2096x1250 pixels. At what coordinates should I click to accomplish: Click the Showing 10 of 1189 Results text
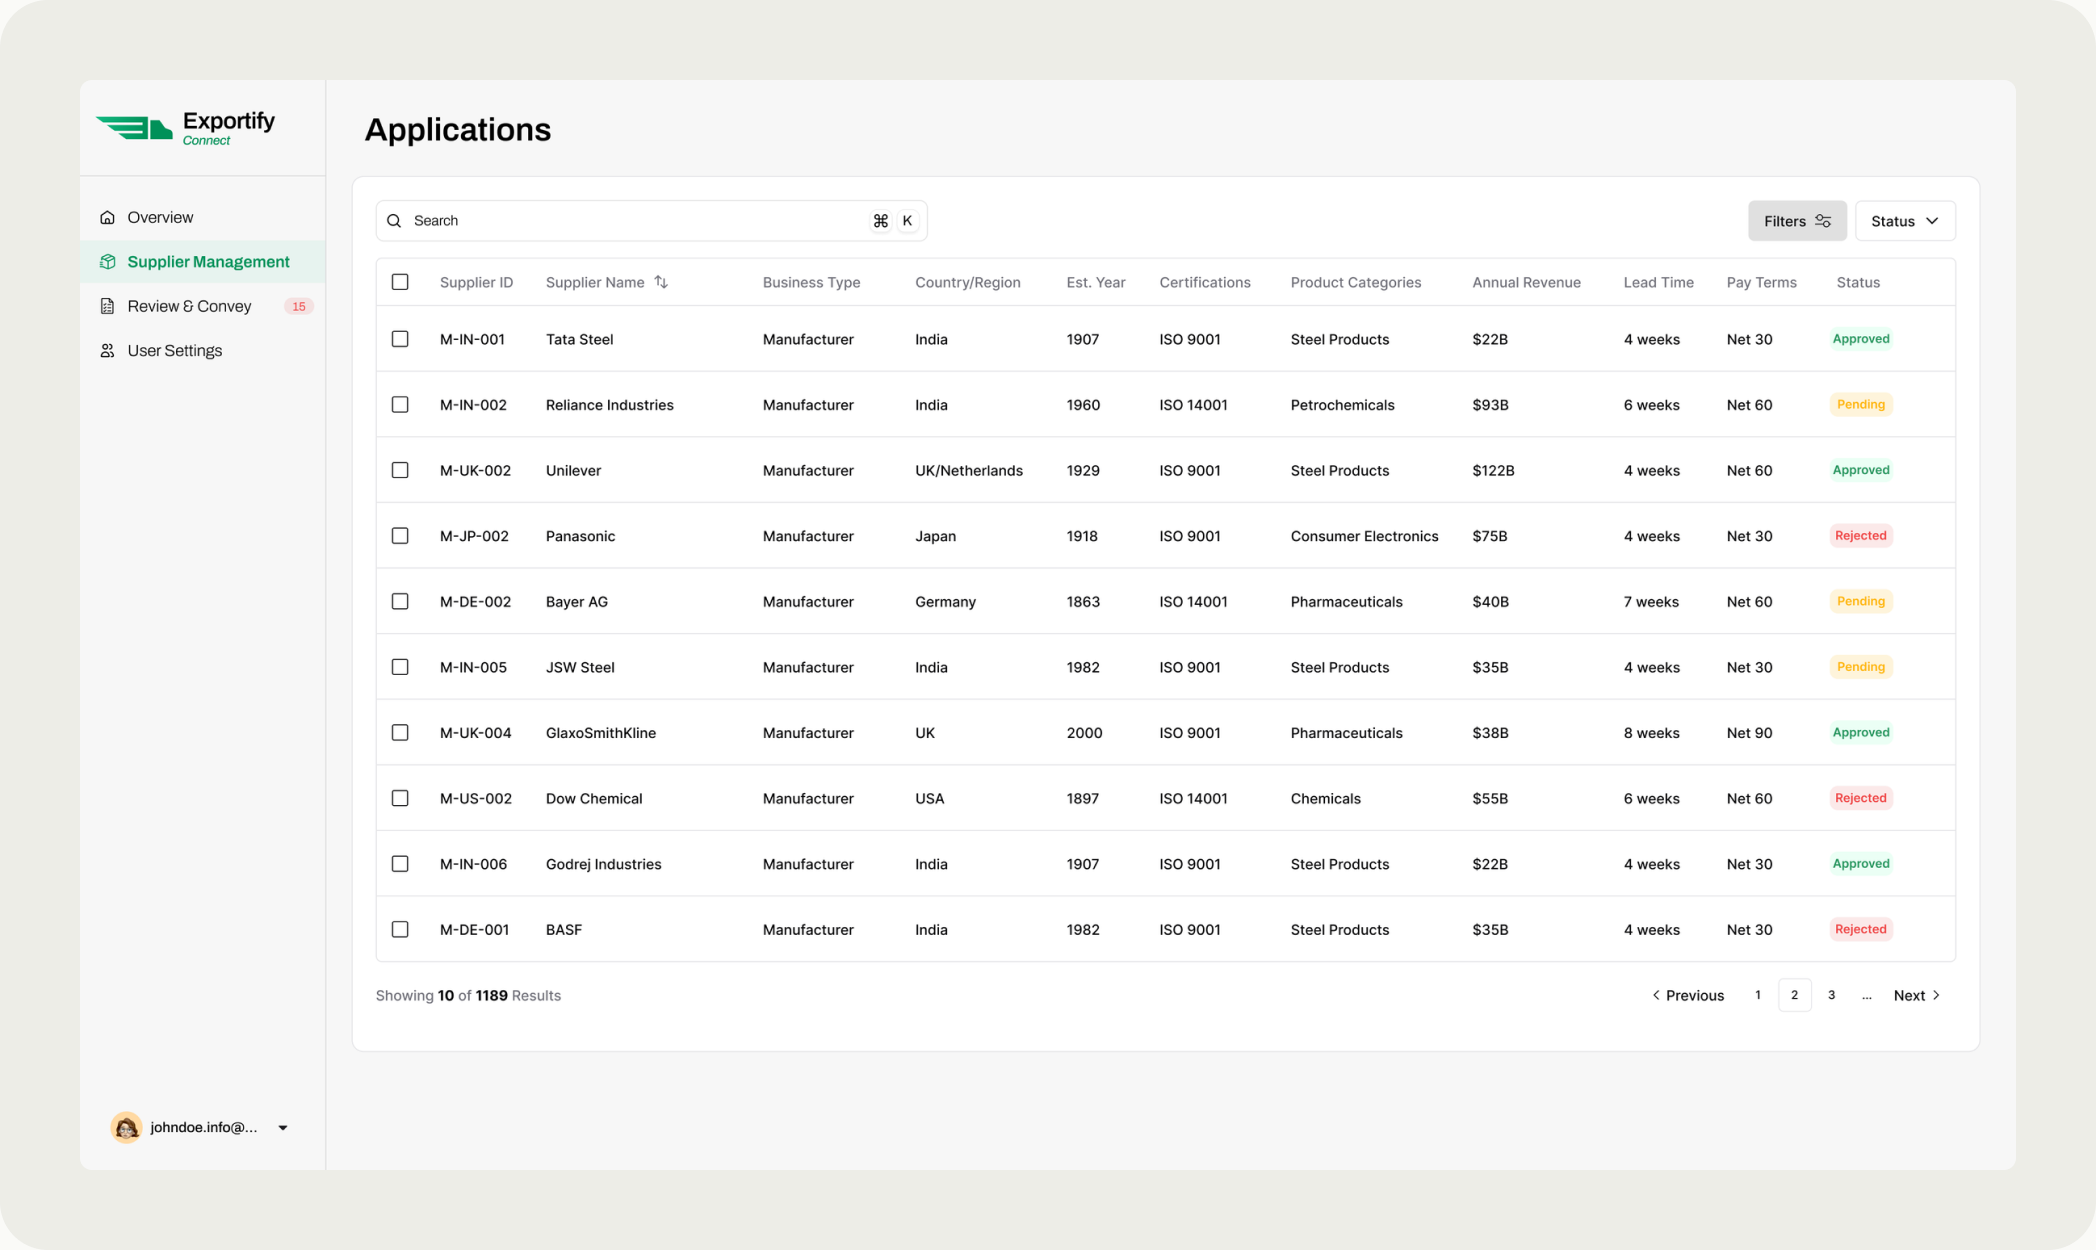click(468, 996)
